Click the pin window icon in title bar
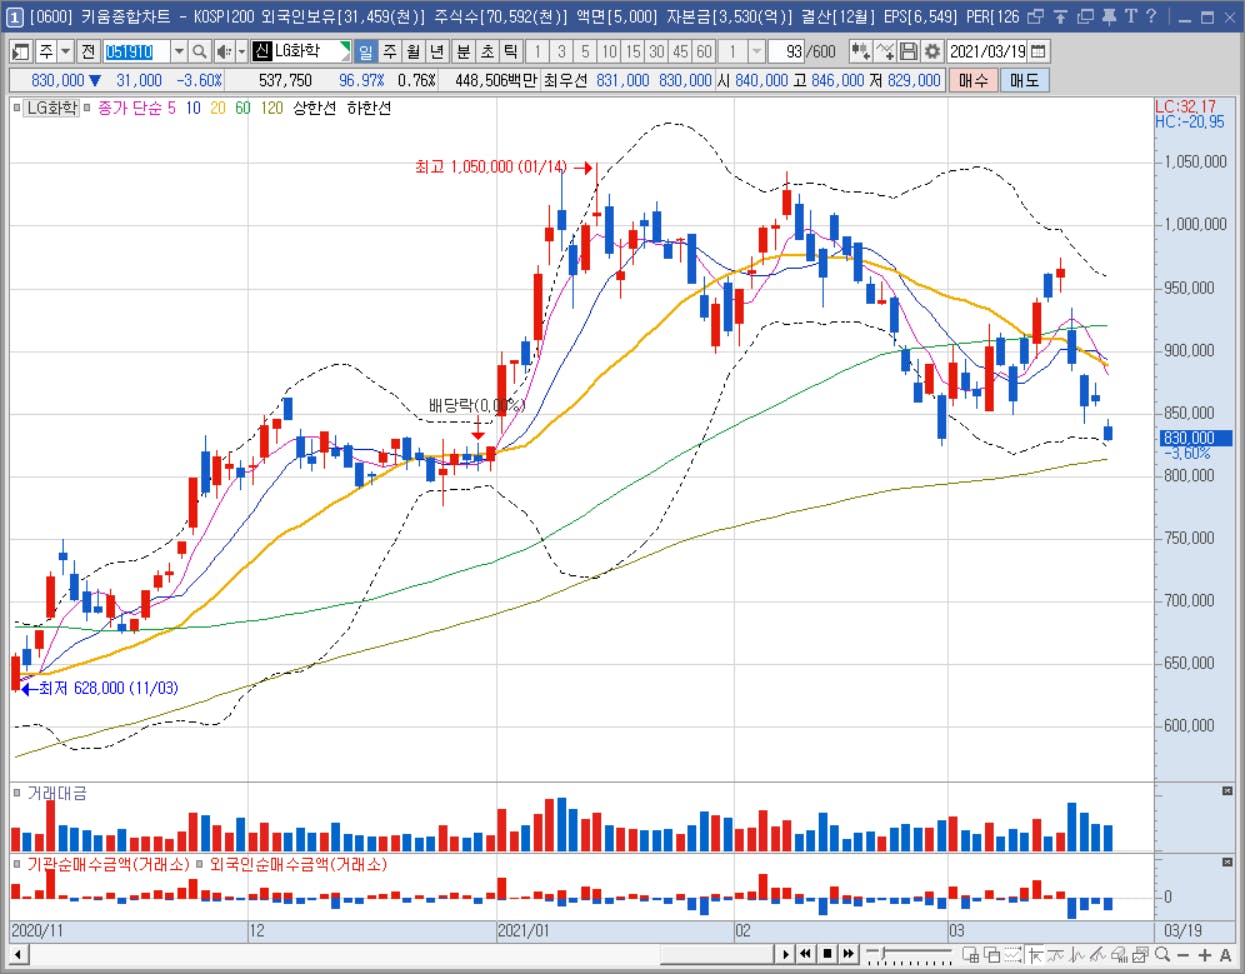1245x974 pixels. click(1109, 16)
